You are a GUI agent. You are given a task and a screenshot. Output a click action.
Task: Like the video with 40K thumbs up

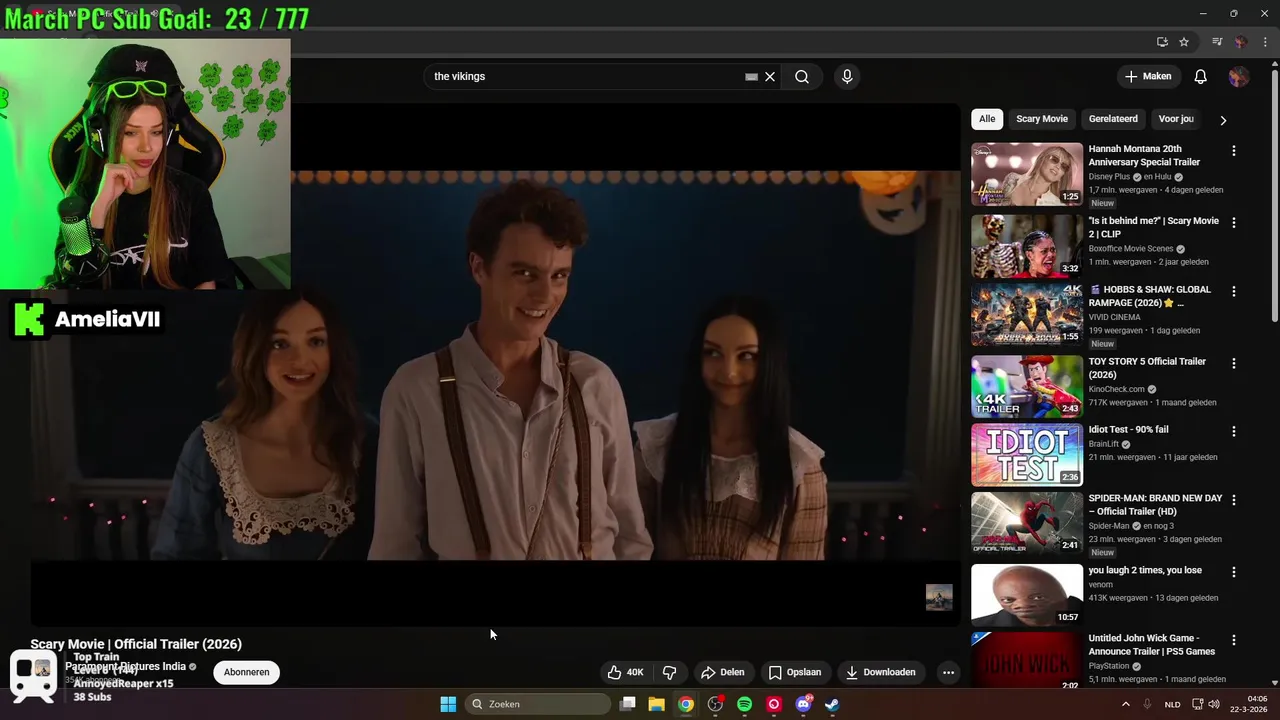[x=626, y=672]
